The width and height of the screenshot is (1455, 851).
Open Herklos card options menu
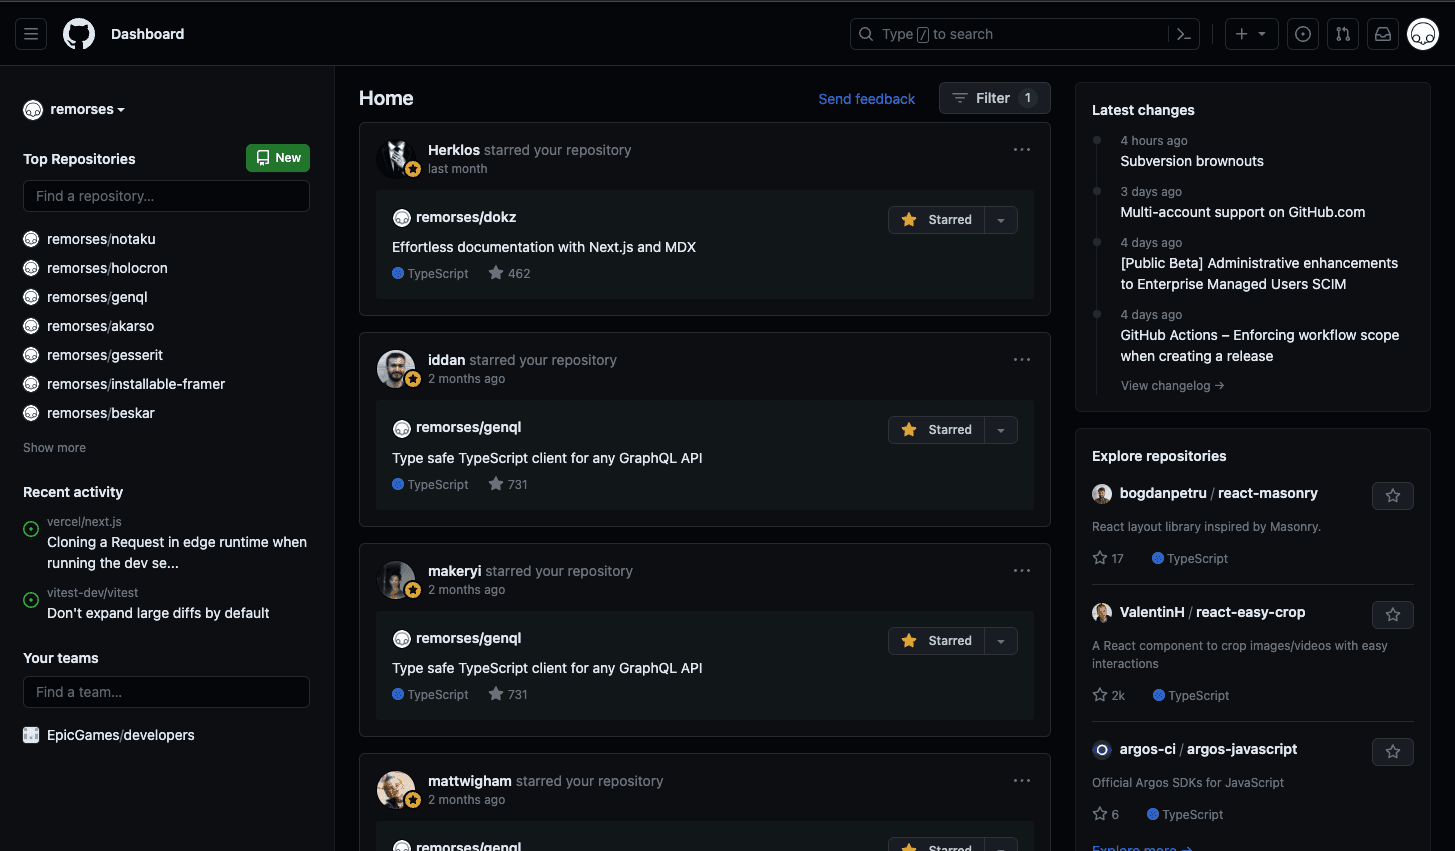point(1022,150)
